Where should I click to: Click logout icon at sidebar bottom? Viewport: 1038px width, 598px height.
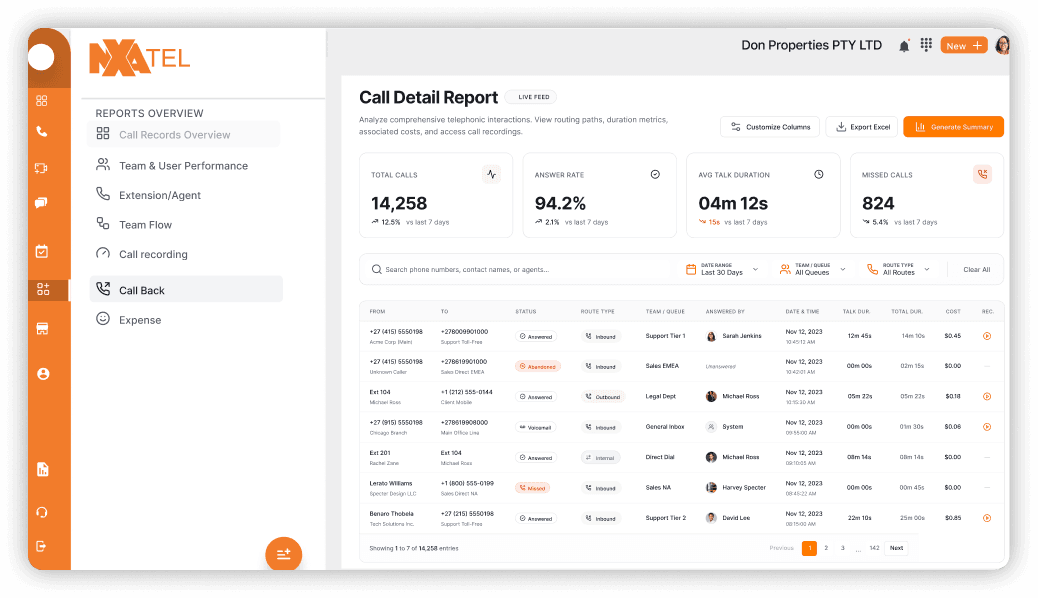41,546
